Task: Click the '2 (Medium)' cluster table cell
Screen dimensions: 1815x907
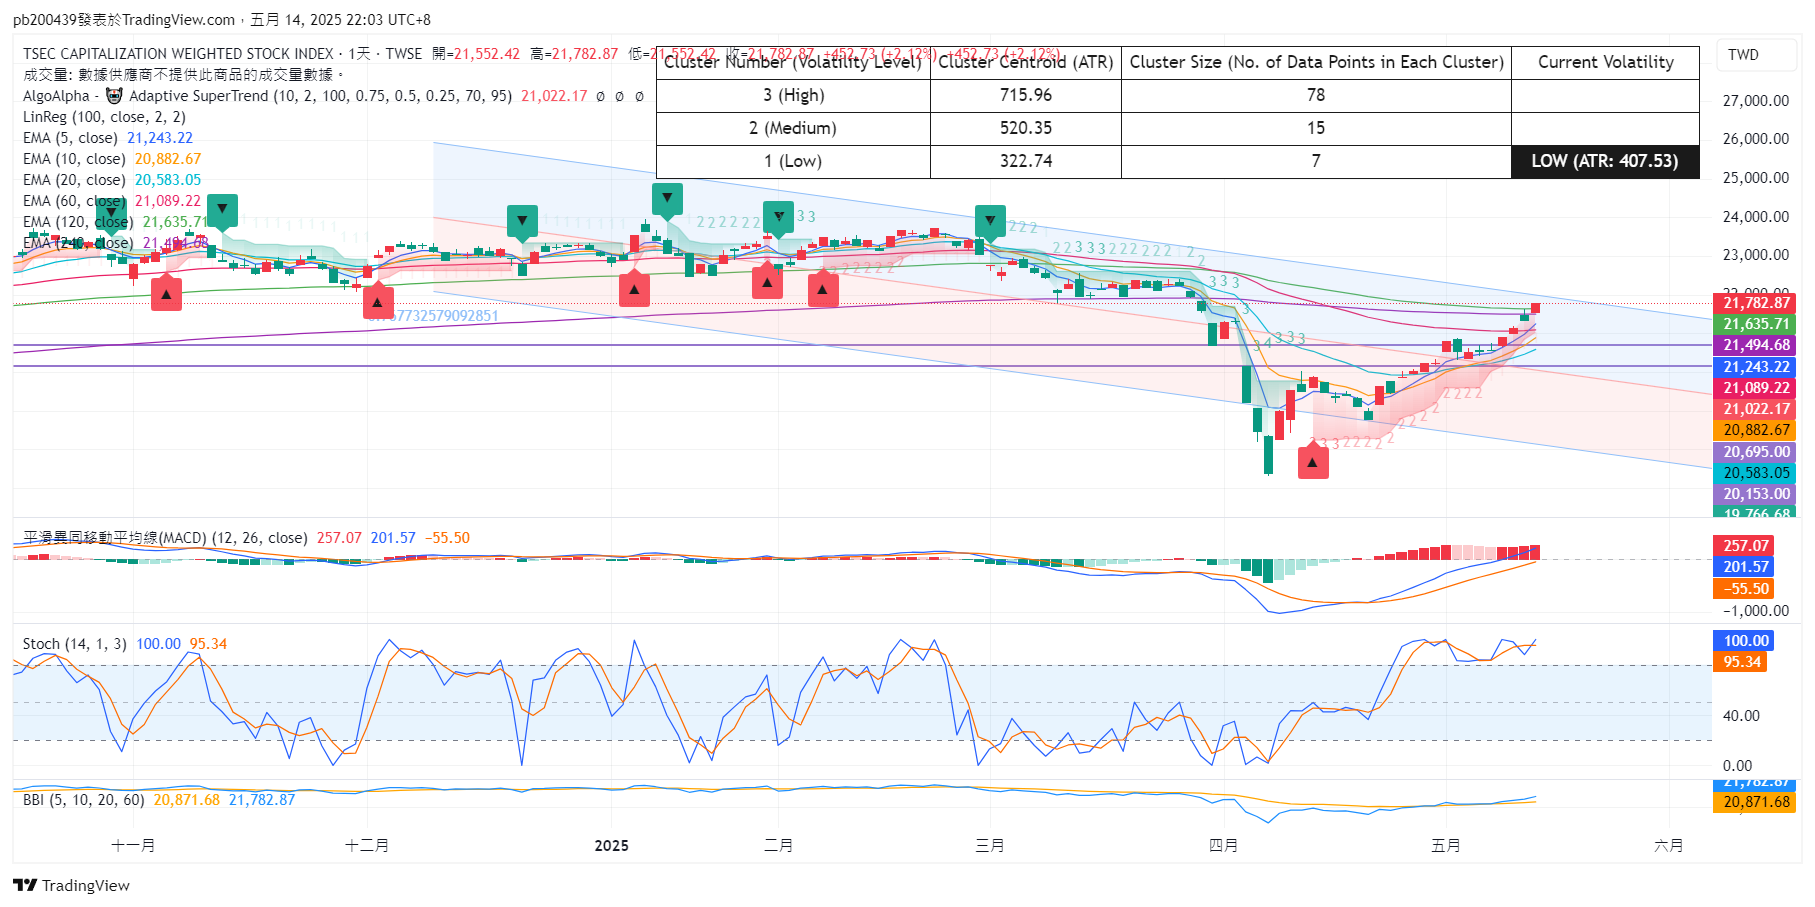Action: 793,128
